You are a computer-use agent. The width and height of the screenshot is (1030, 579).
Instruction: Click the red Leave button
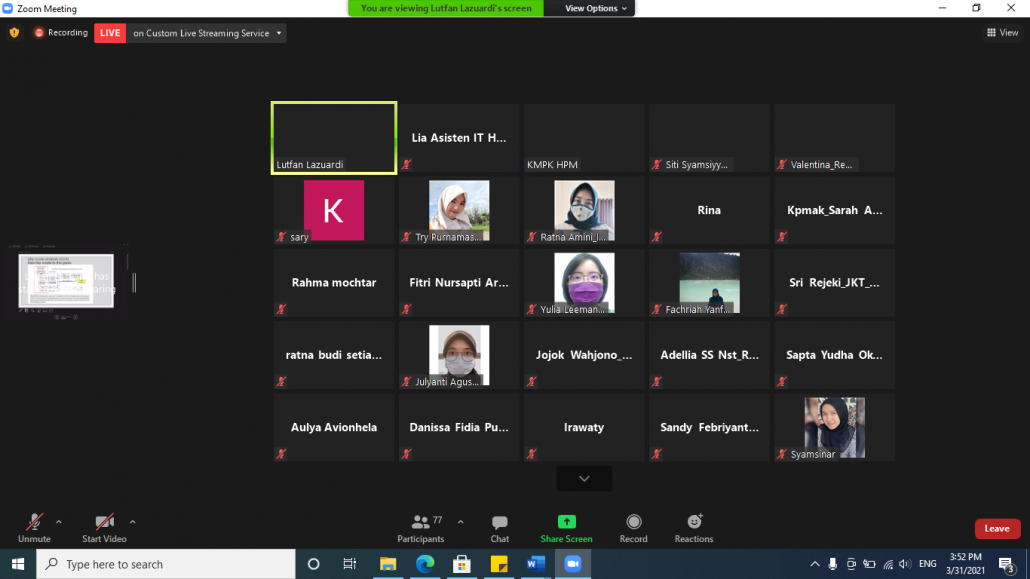pos(997,528)
